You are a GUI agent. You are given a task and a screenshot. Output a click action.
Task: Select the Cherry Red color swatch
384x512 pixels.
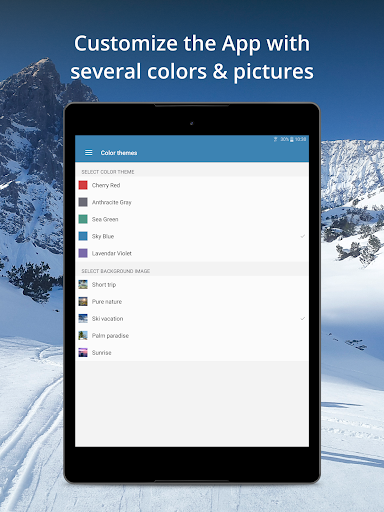(x=83, y=185)
